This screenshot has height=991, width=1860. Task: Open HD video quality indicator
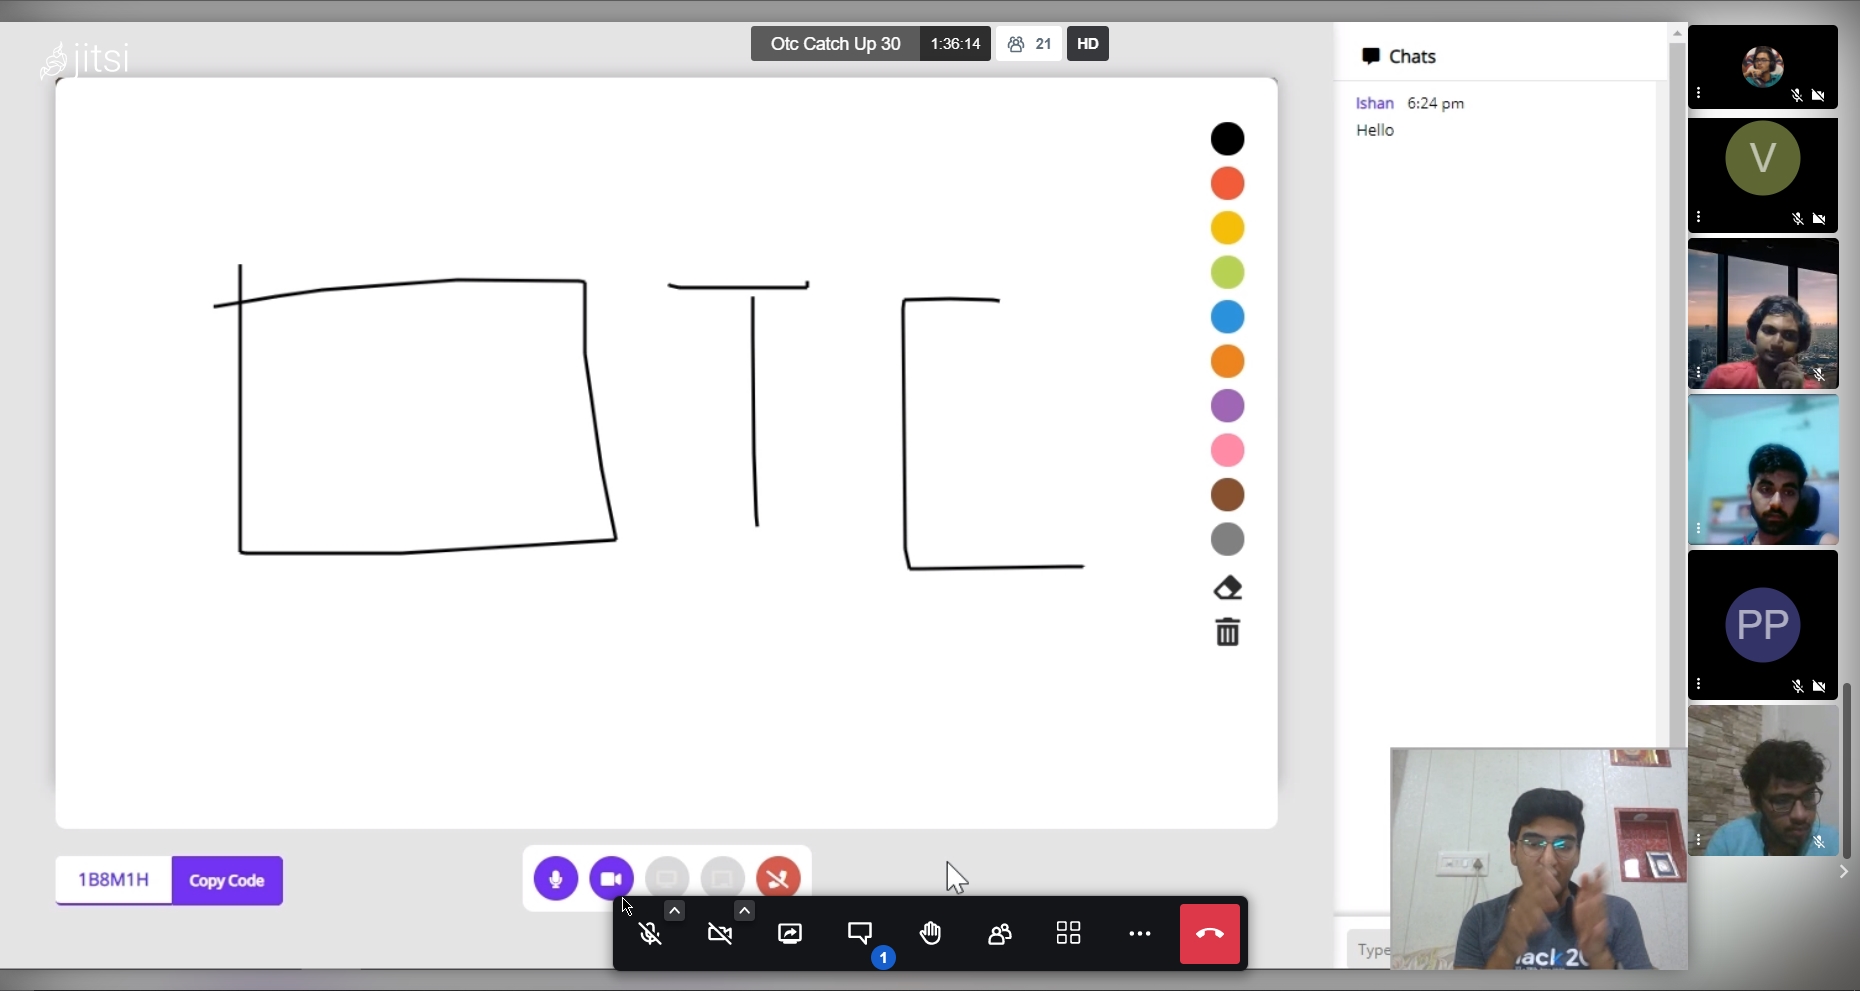click(1088, 44)
